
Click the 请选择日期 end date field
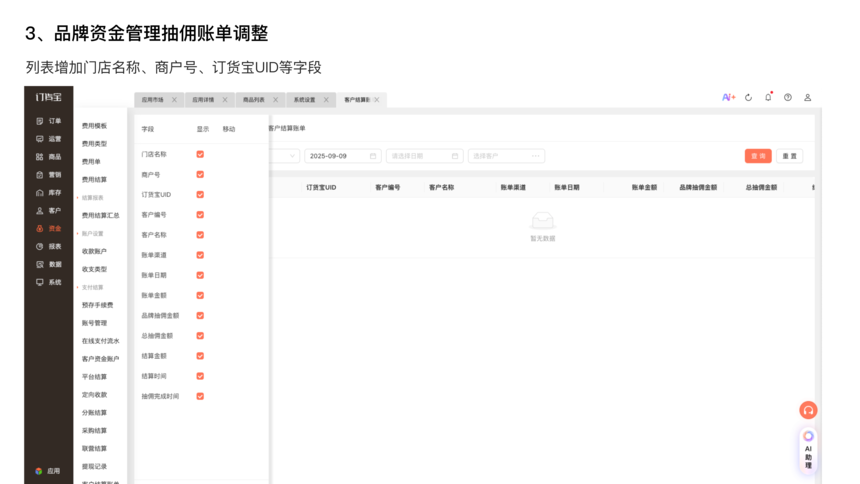click(x=424, y=156)
